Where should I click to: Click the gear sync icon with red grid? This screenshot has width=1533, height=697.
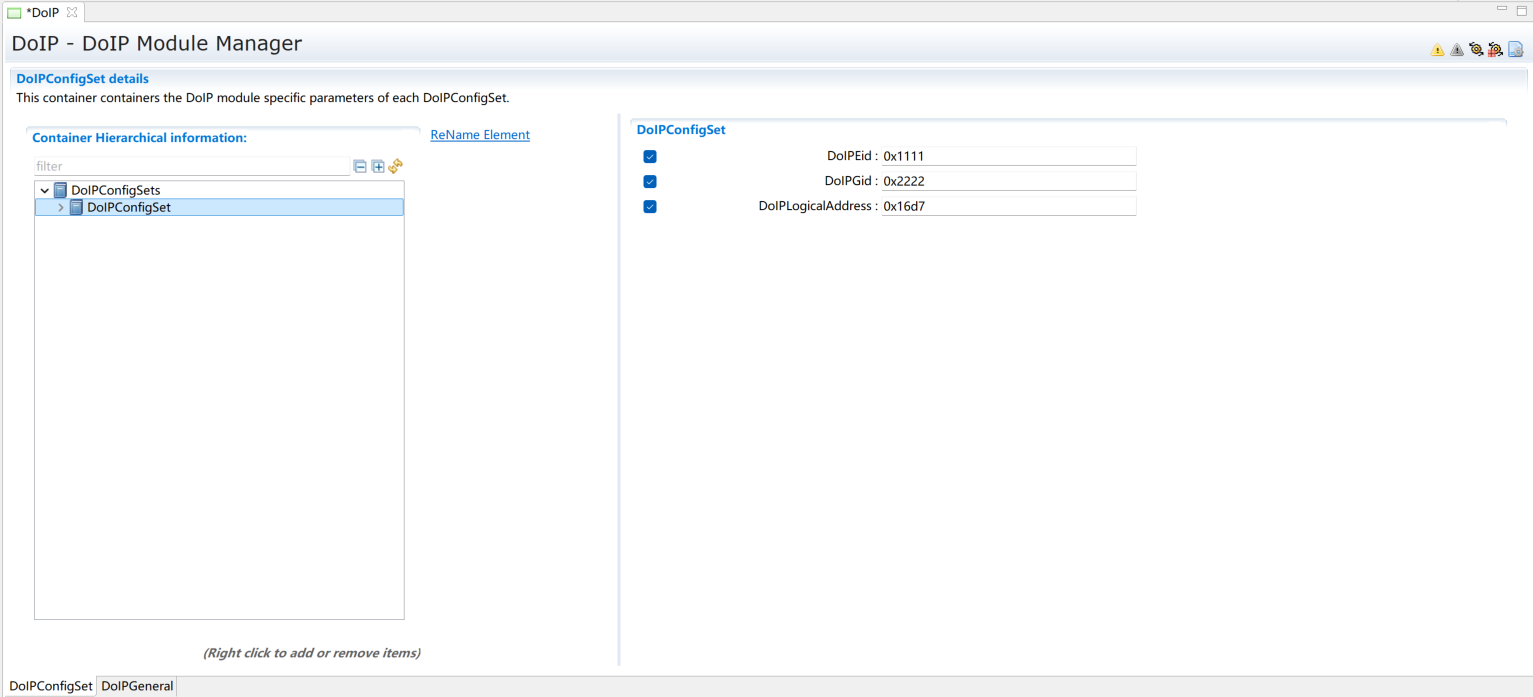[x=1495, y=49]
